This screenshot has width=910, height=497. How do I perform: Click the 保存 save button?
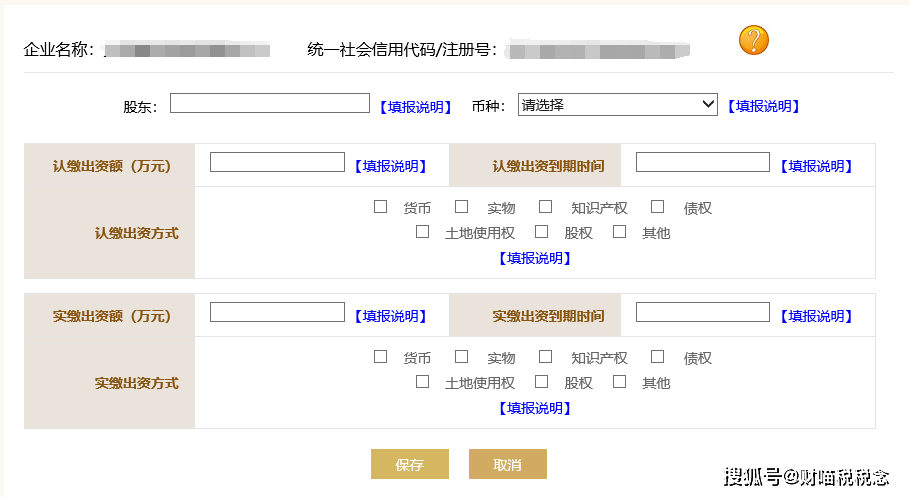point(410,464)
